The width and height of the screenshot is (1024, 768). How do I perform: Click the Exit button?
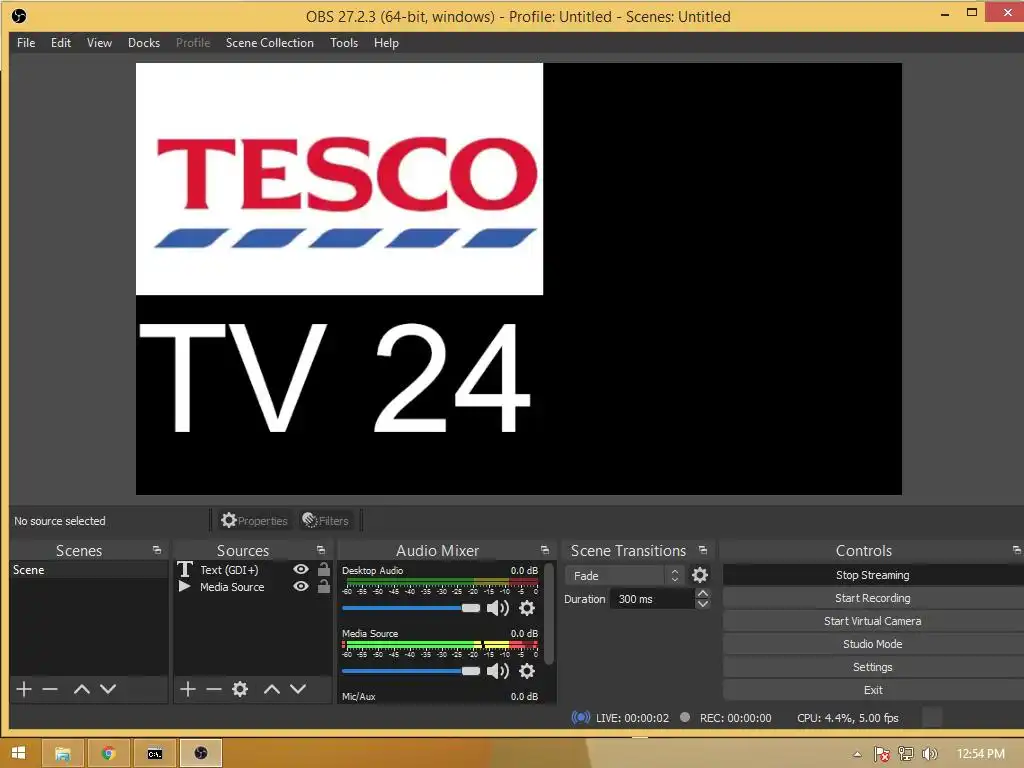[x=872, y=690]
